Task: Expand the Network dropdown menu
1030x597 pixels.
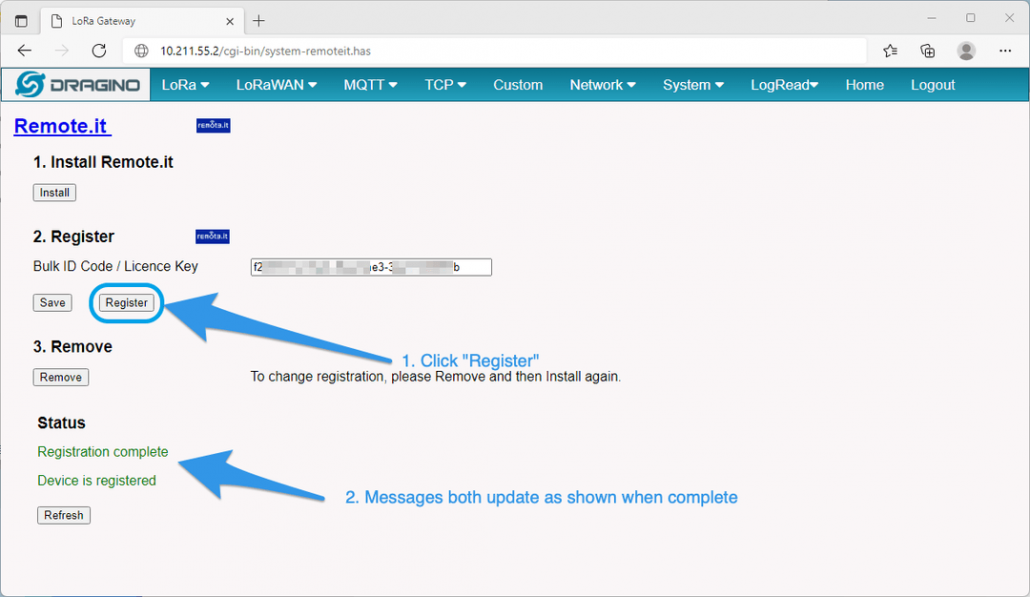Action: (x=602, y=85)
